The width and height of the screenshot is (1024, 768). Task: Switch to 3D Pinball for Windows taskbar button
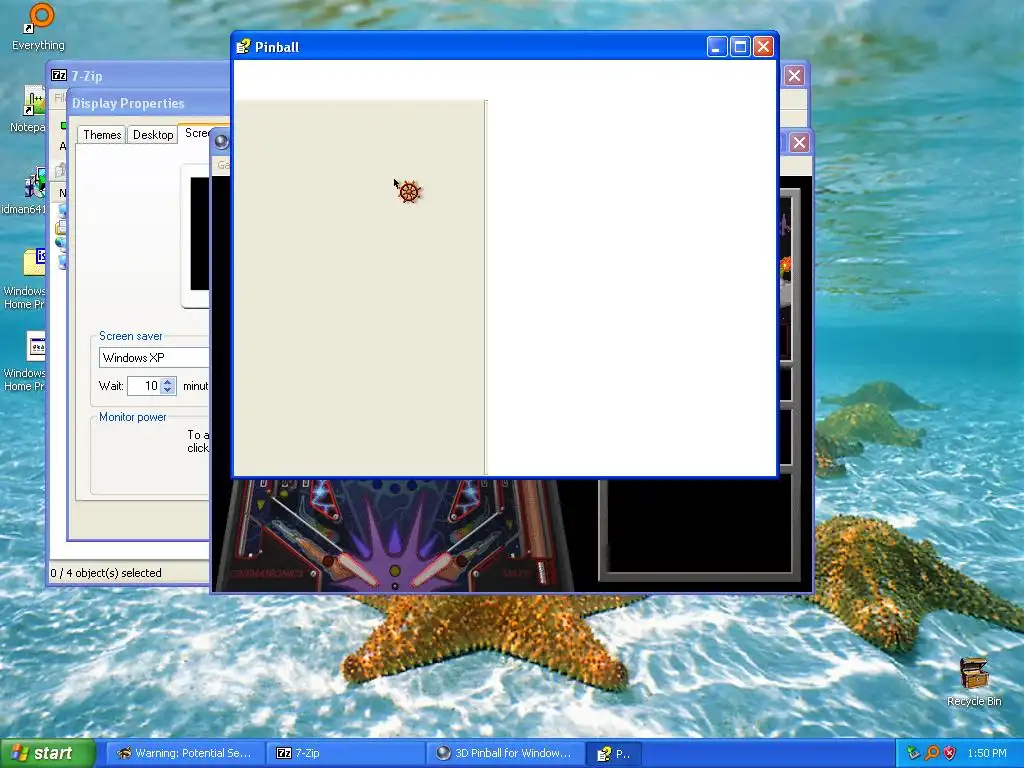coord(505,753)
